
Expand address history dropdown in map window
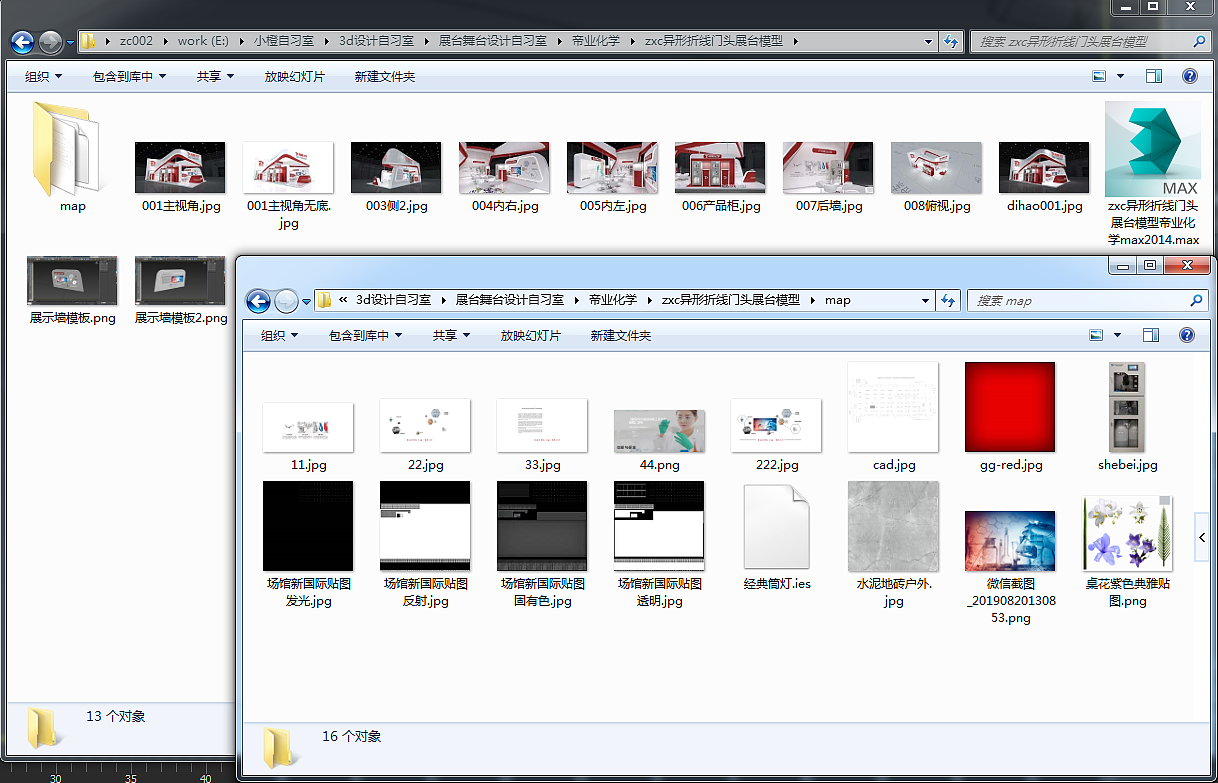click(926, 300)
